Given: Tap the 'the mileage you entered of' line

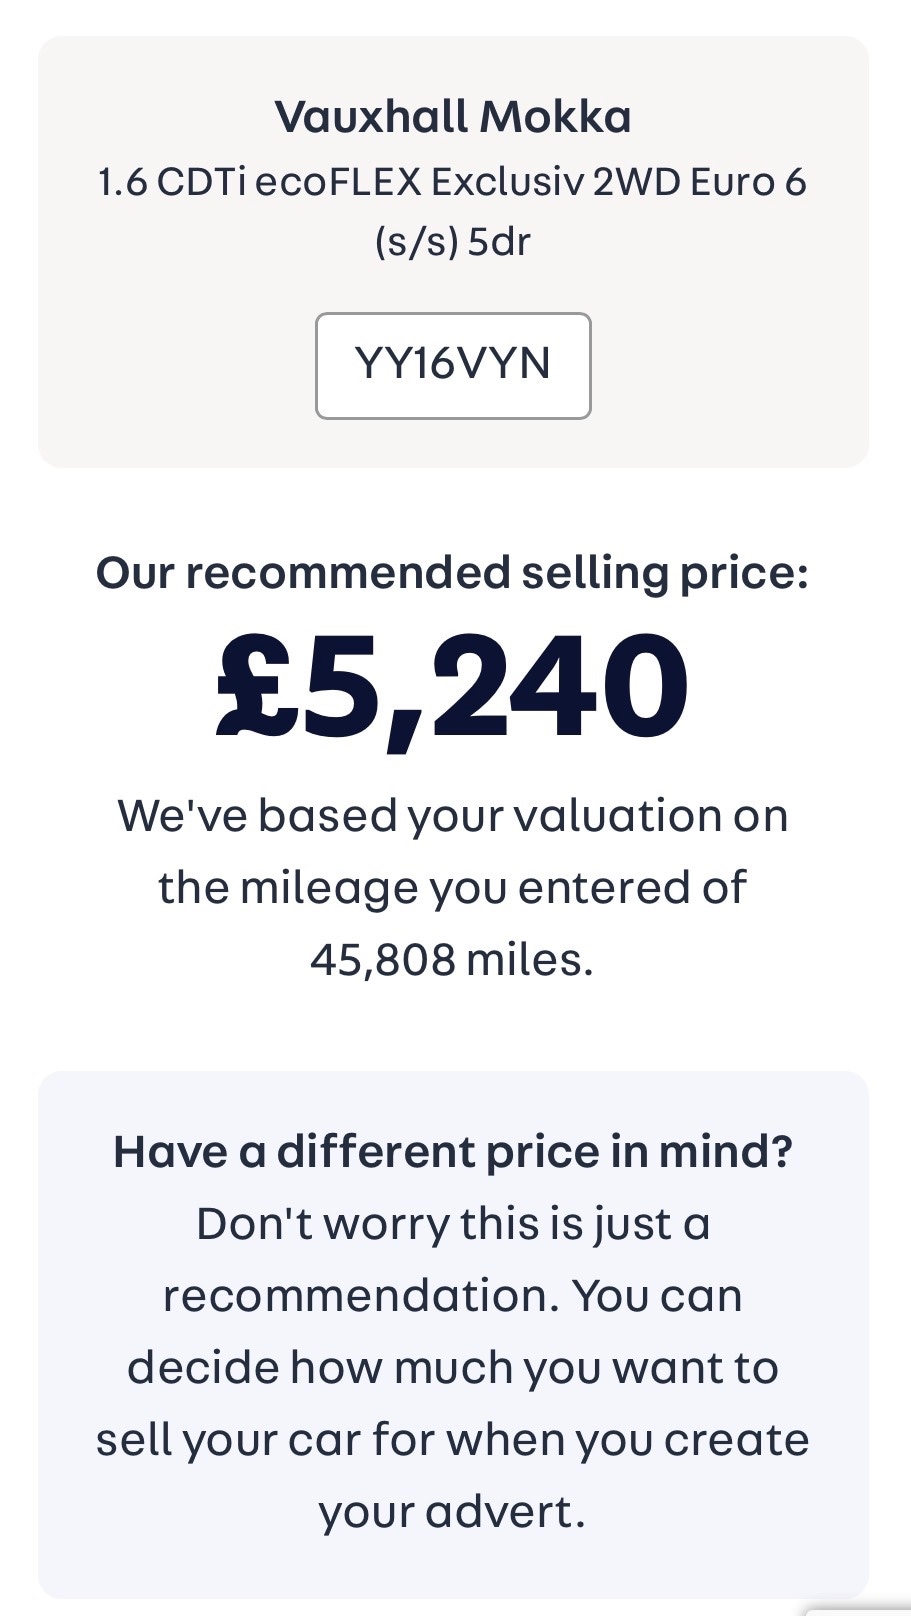Looking at the screenshot, I should click(x=453, y=888).
